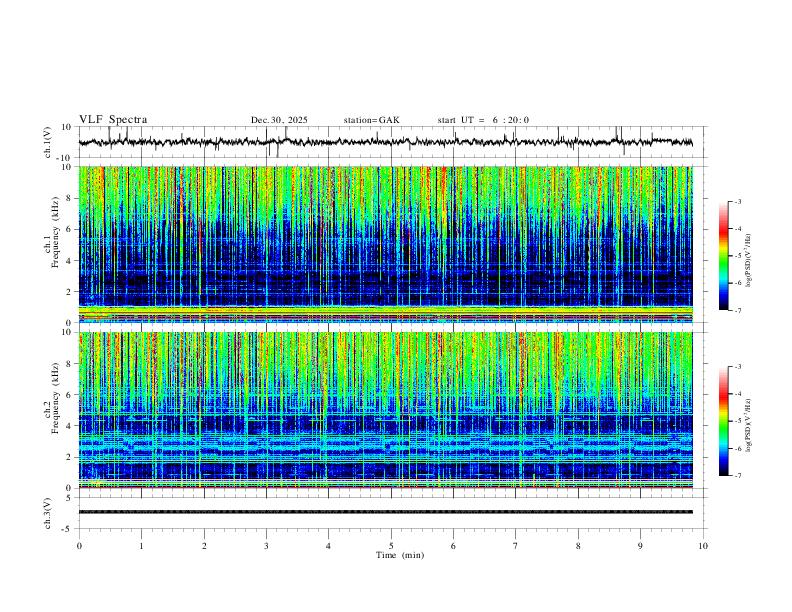Screen dimensions: 792x612
Task: Click the "start UT = 6:20:0" text
Action: [x=483, y=120]
